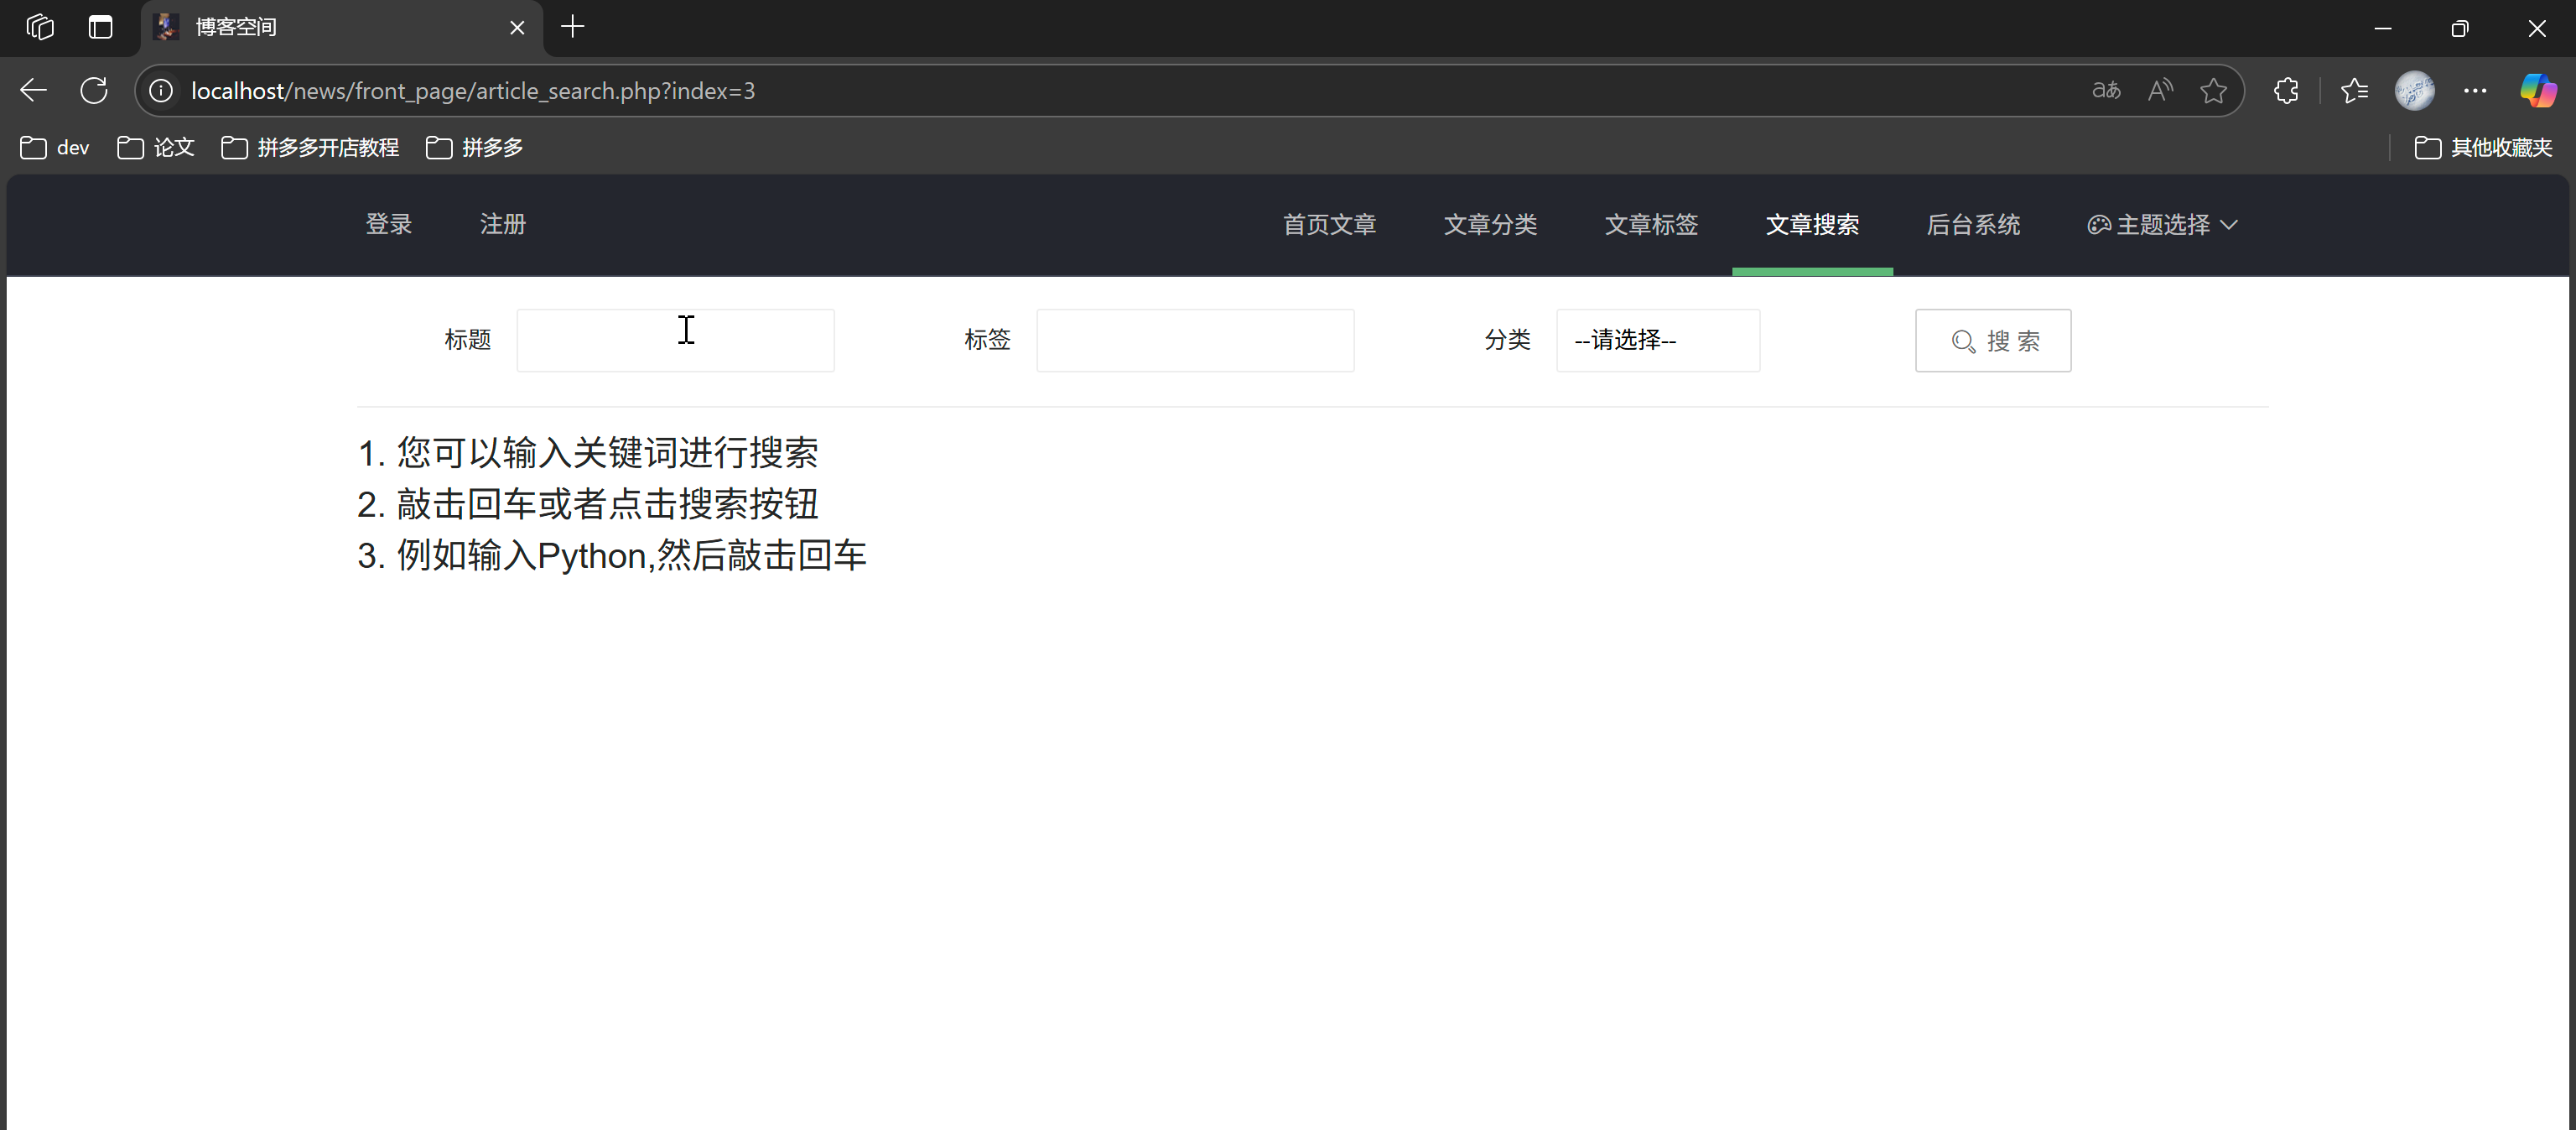Expand the 主题选择 theme dropdown
2576x1130 pixels.
pyautogui.click(x=2162, y=224)
